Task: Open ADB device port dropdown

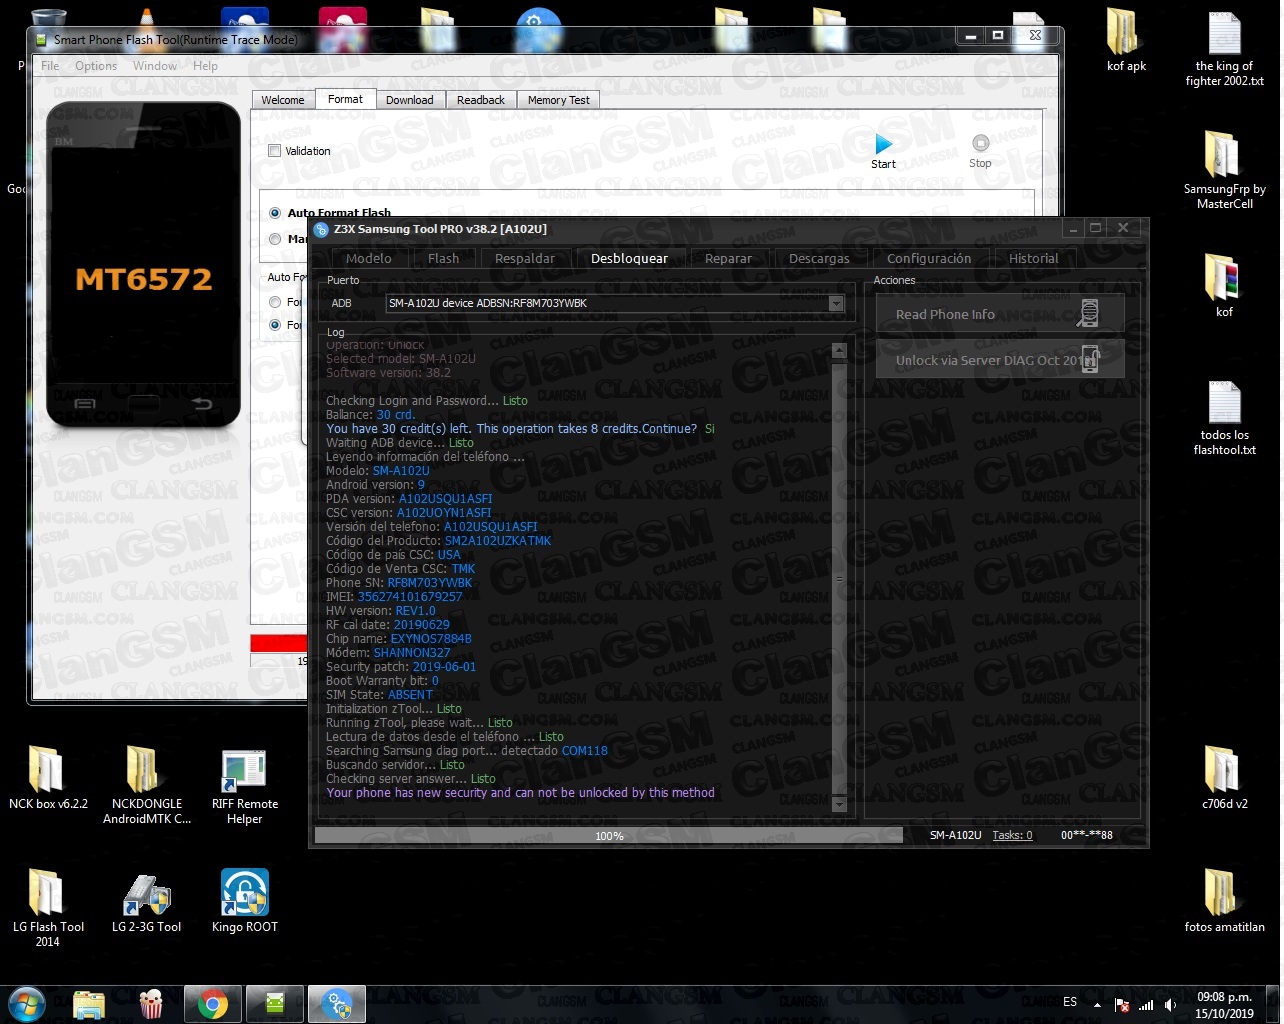Action: [836, 303]
